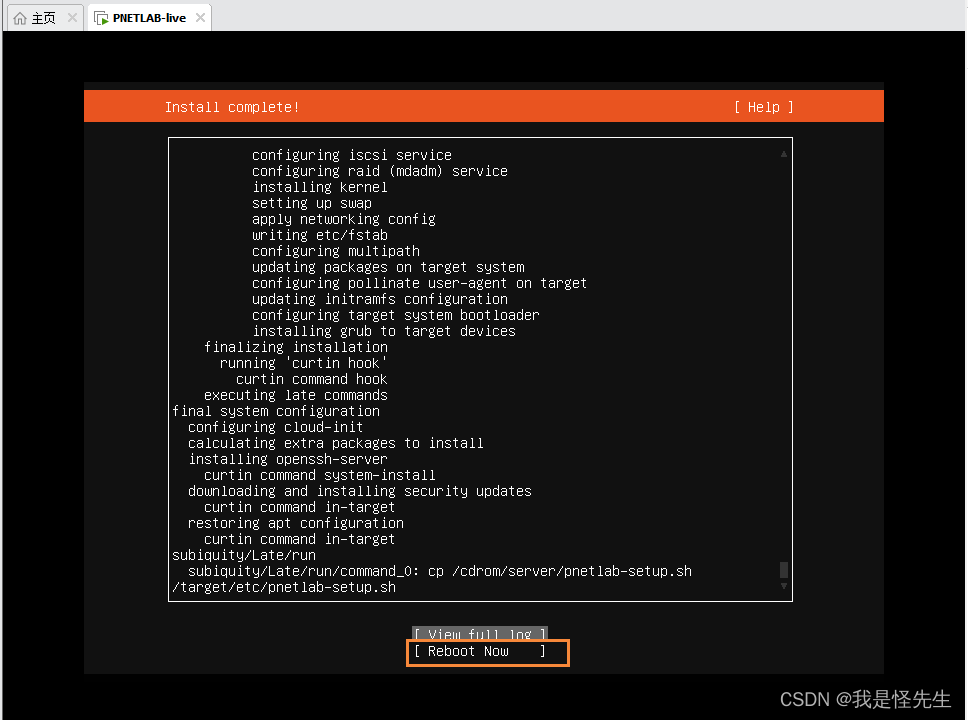Activate the Reboot Now button
The width and height of the screenshot is (968, 720).
click(x=487, y=651)
